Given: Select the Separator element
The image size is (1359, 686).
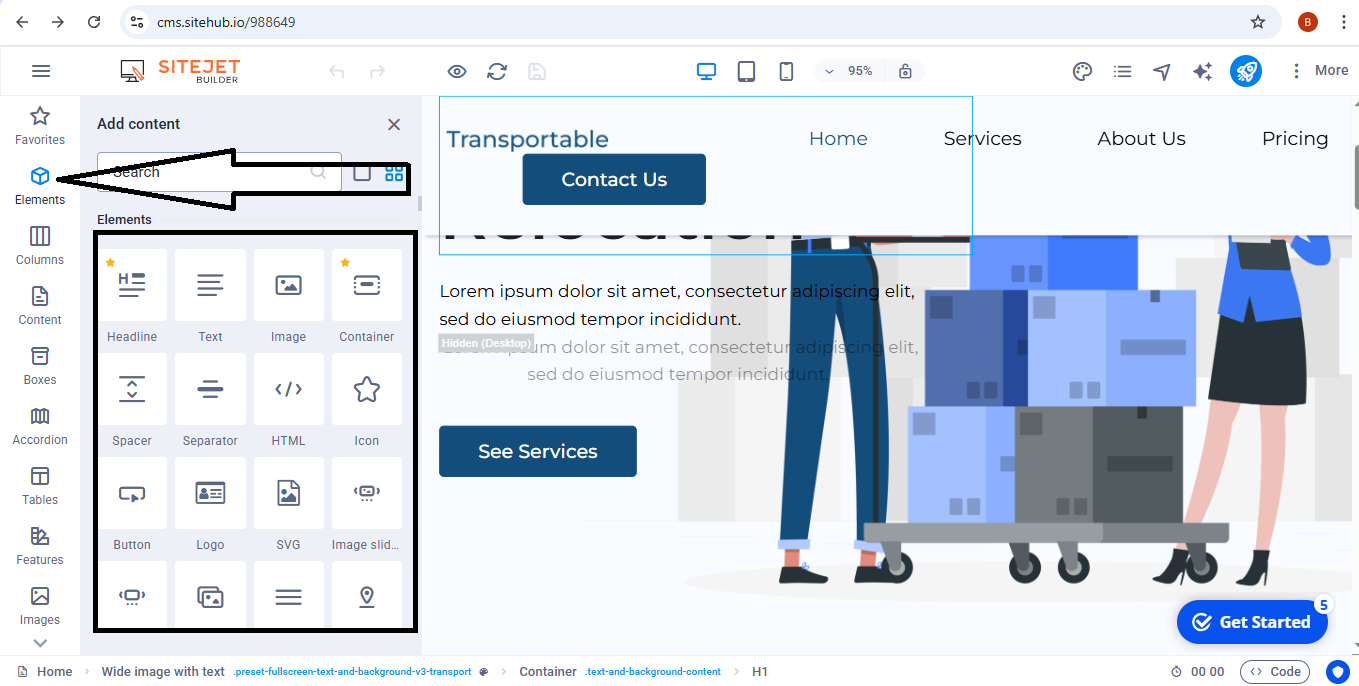Looking at the screenshot, I should [210, 400].
